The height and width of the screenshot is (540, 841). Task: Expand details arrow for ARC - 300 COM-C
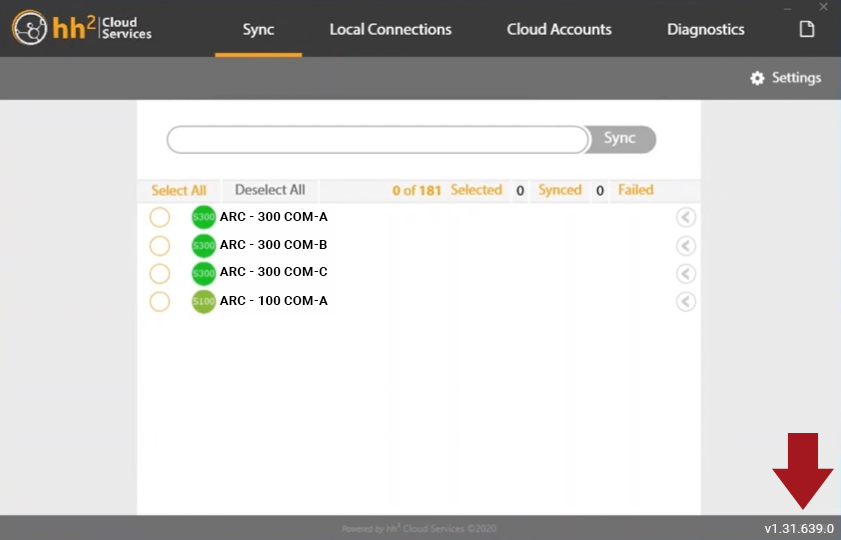685,273
